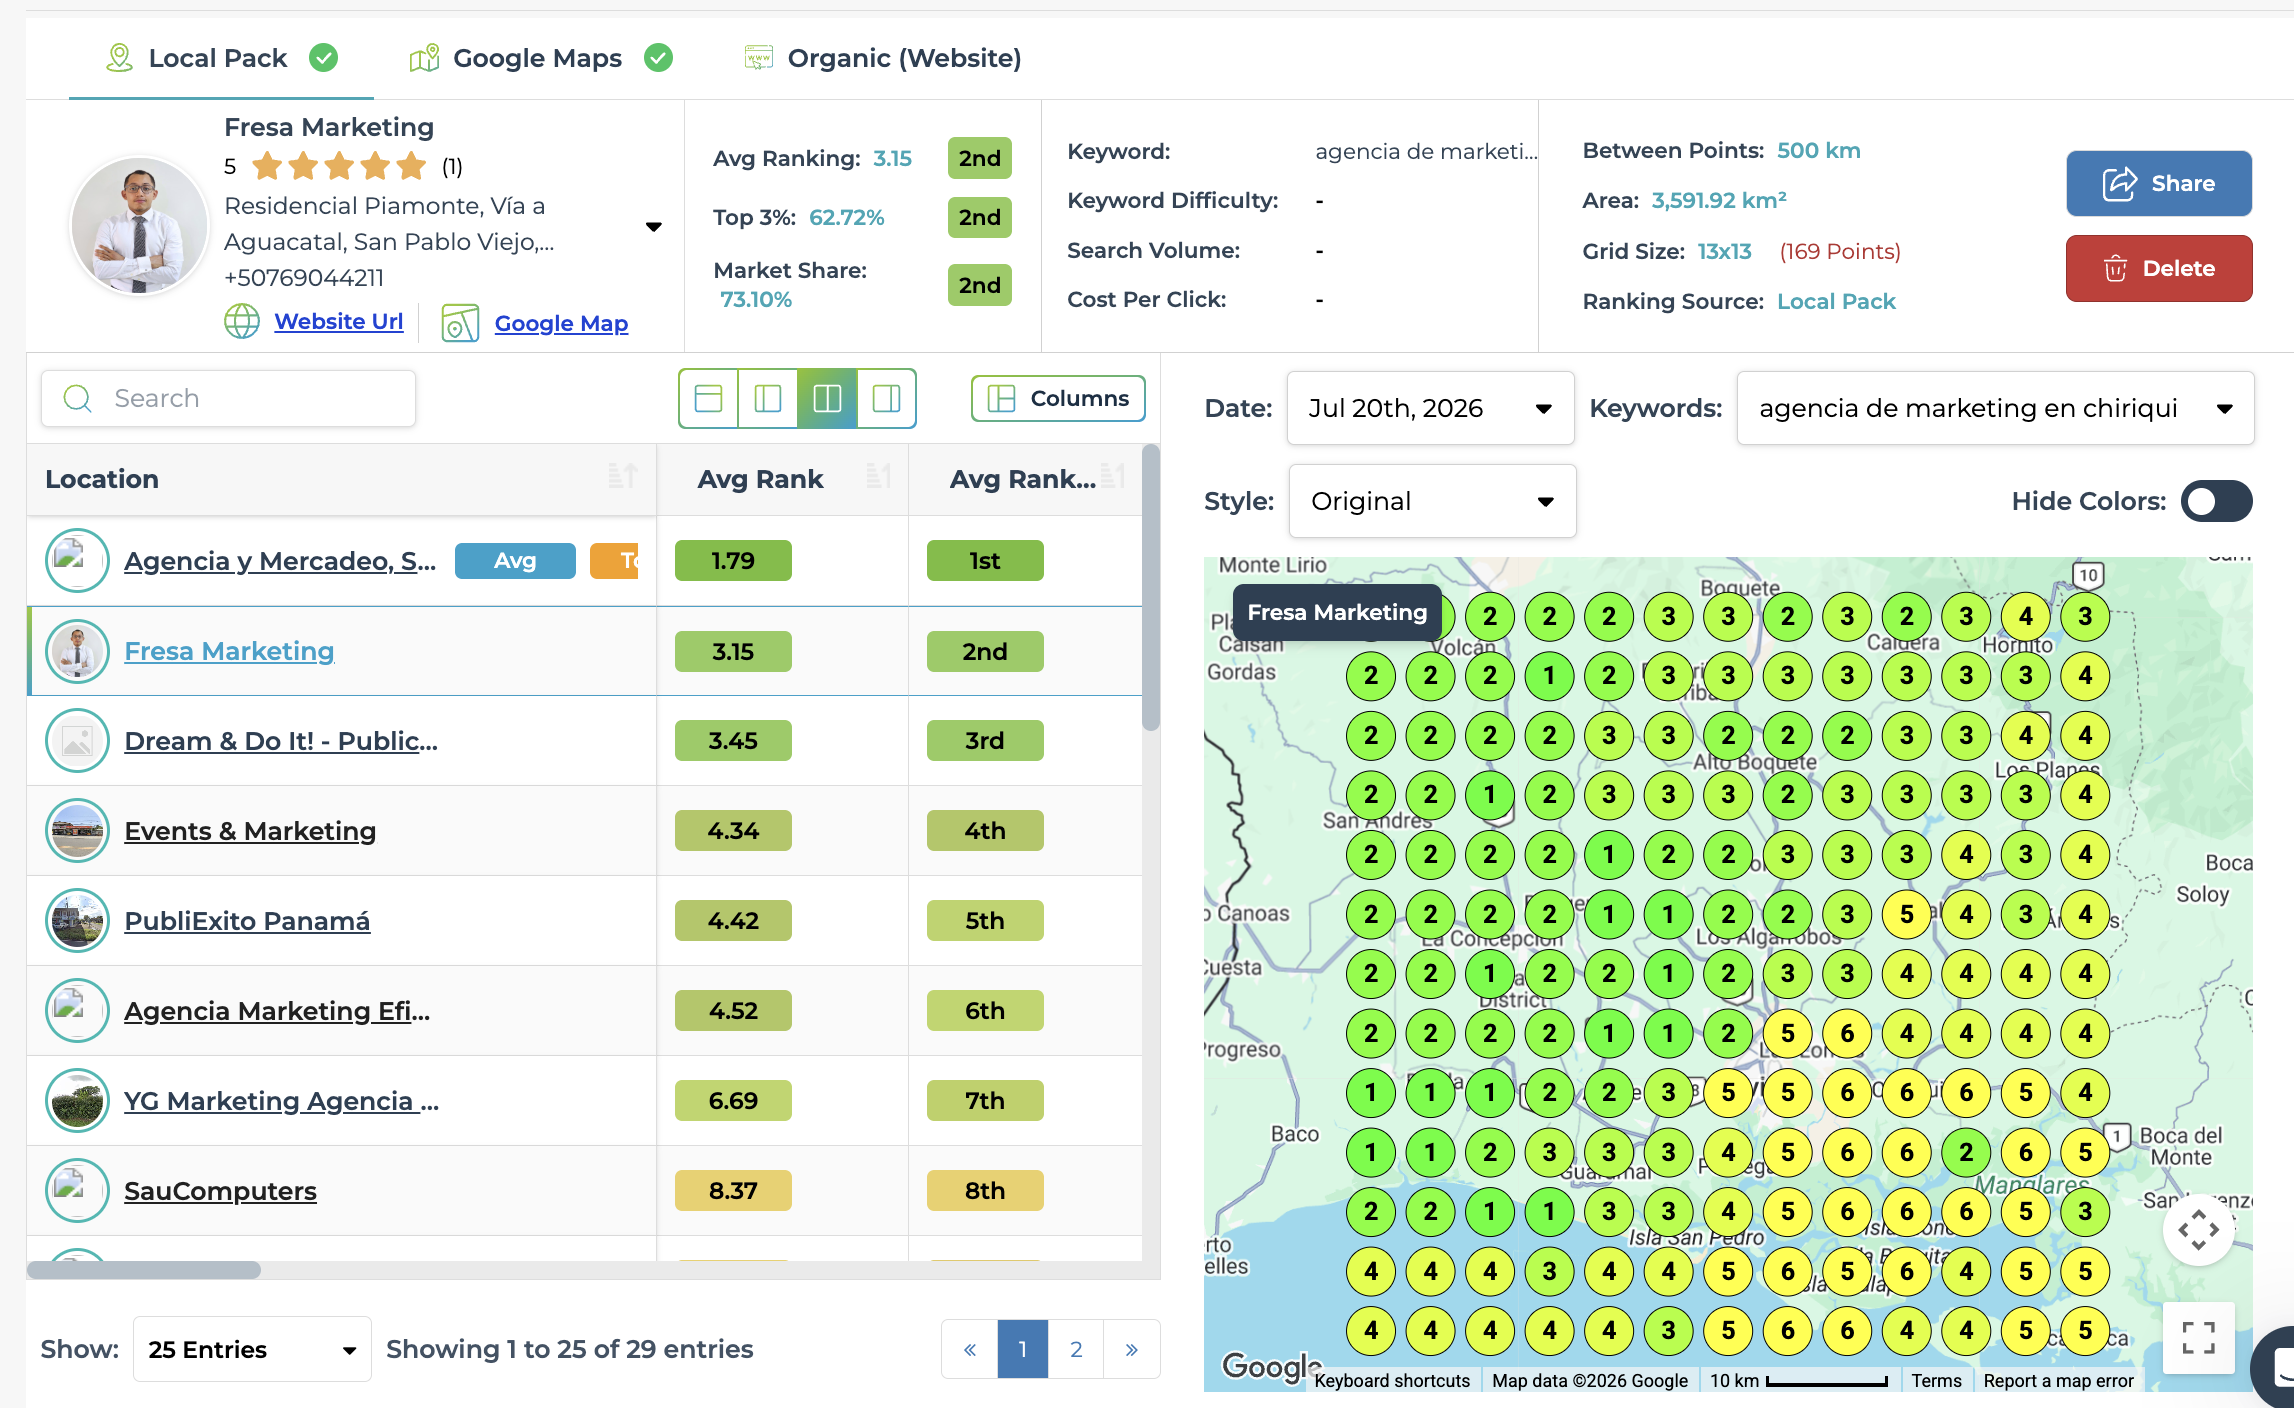Select the full-width table layout icon
The width and height of the screenshot is (2294, 1408).
(709, 399)
